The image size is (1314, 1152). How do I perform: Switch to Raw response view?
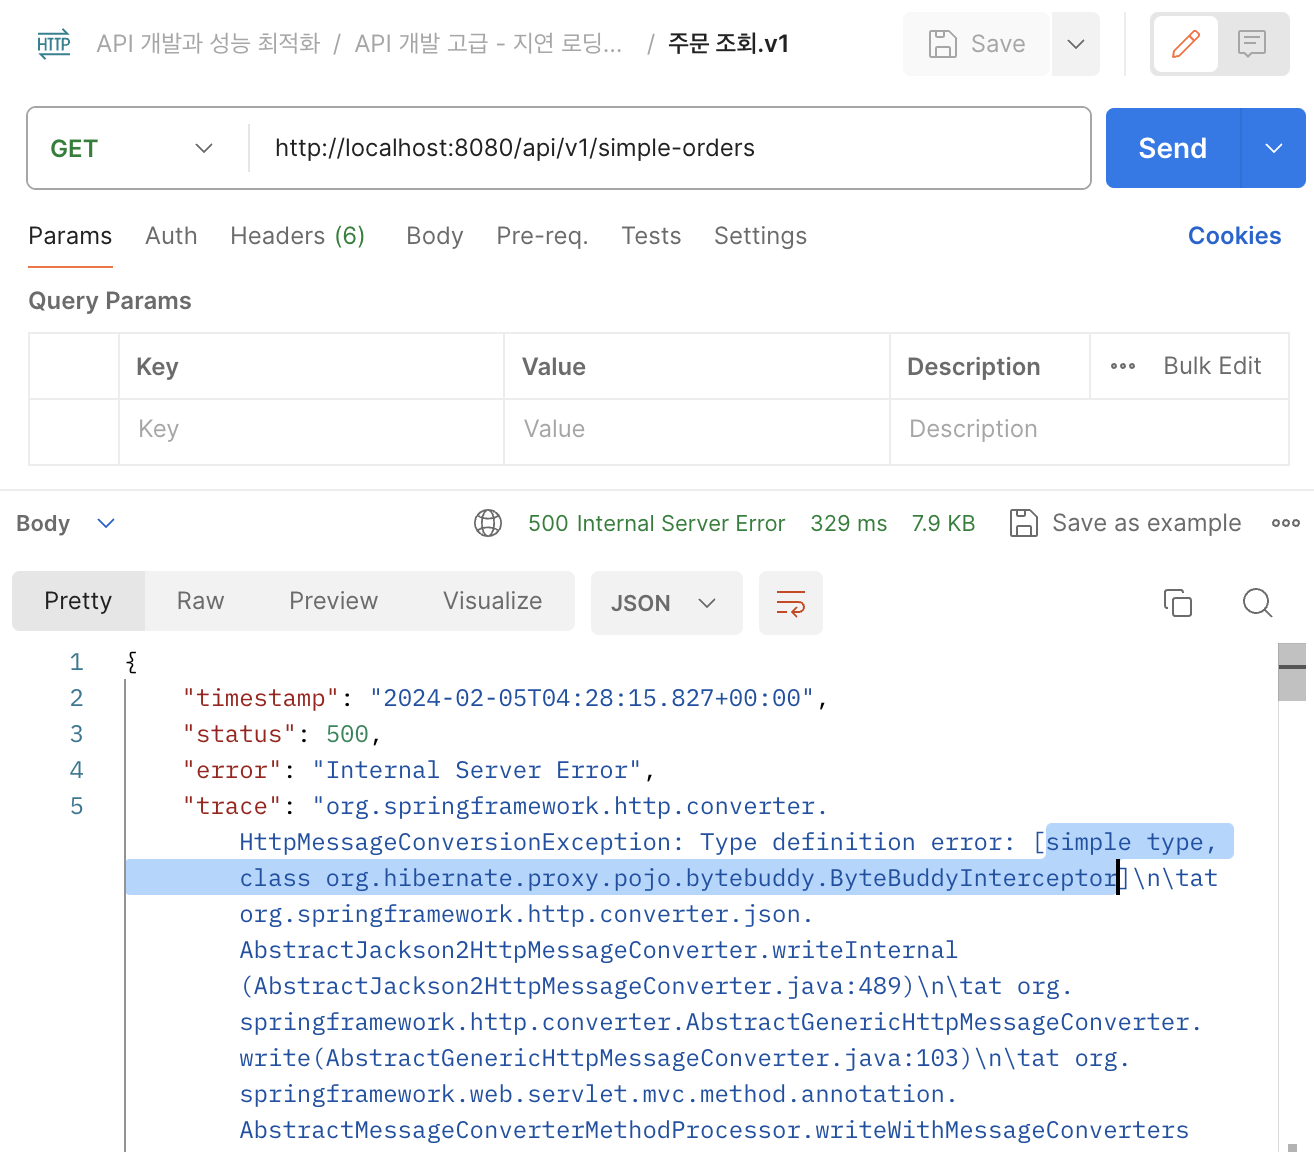pos(200,601)
